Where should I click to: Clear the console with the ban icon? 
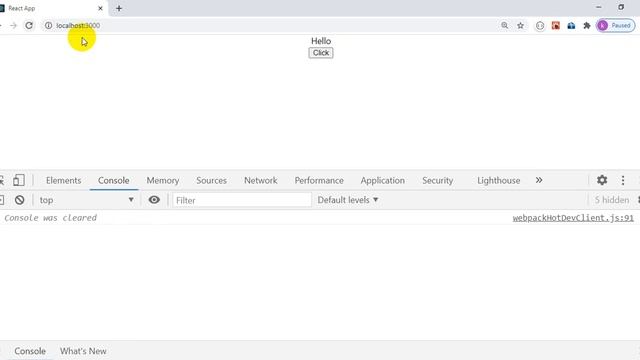click(20, 200)
